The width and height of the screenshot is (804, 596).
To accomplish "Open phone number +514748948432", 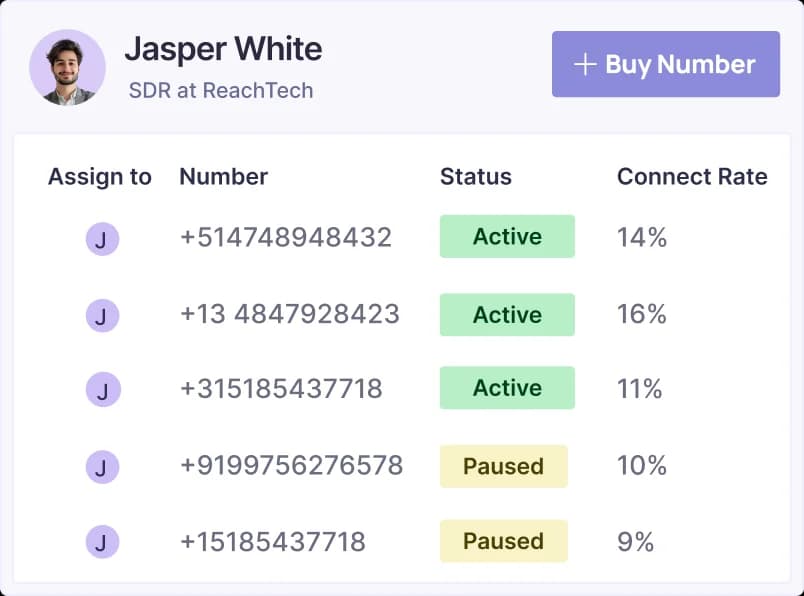I will [x=285, y=238].
